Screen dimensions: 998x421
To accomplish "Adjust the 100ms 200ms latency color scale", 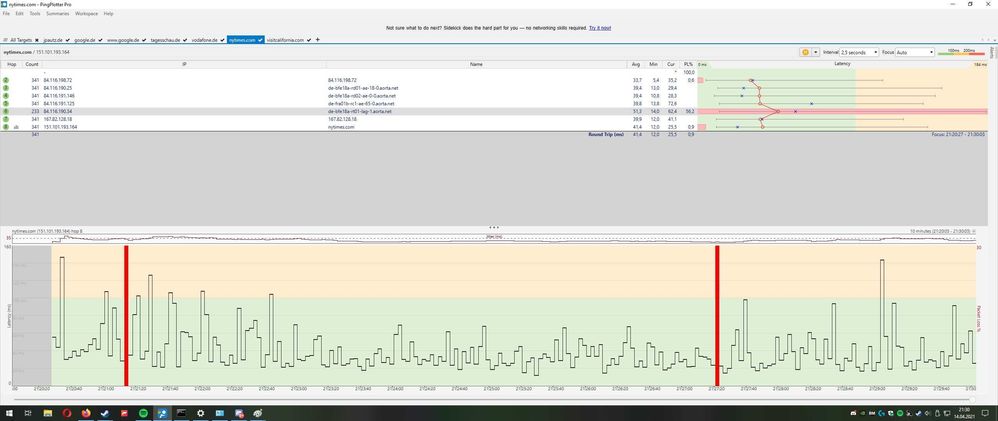I will pos(961,52).
